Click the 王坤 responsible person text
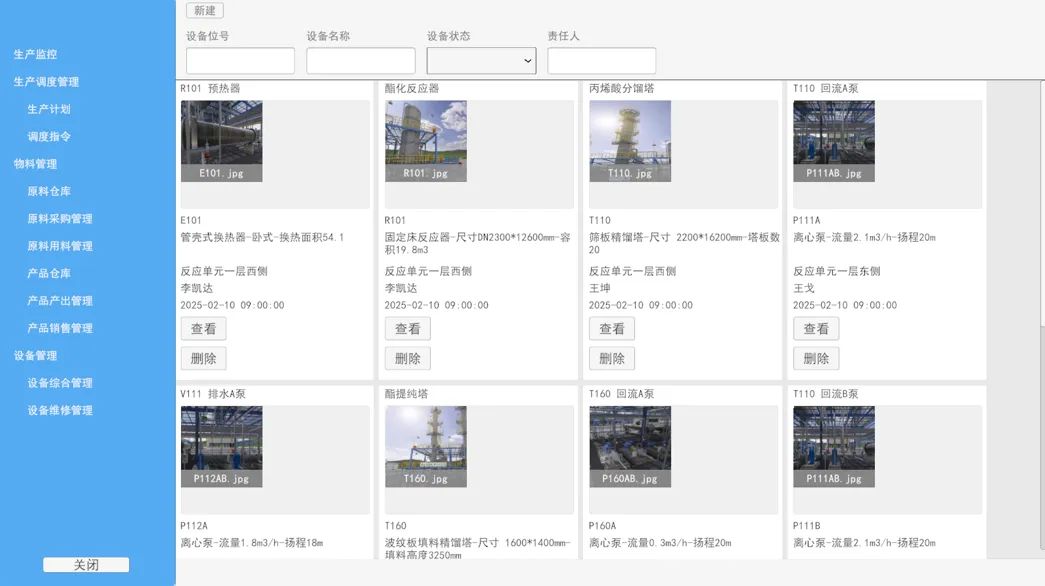The image size is (1045, 586). pos(599,288)
